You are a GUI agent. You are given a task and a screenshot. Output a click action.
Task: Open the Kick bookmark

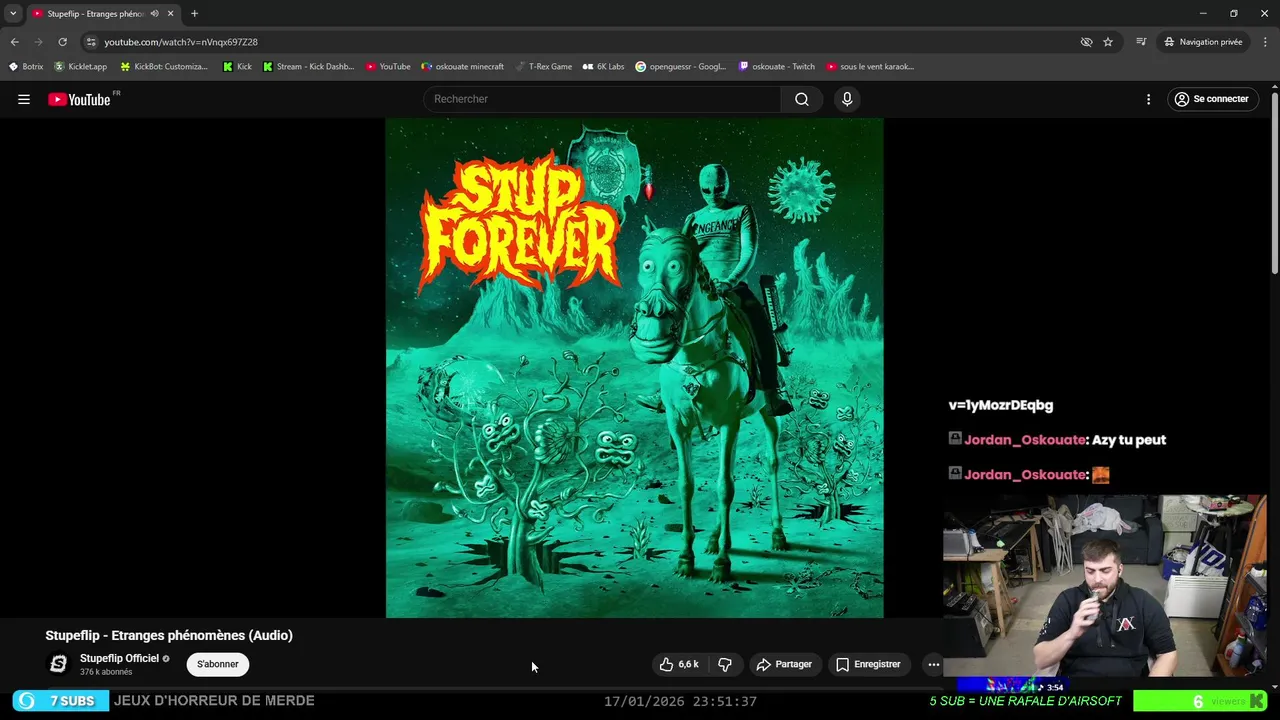tap(237, 67)
